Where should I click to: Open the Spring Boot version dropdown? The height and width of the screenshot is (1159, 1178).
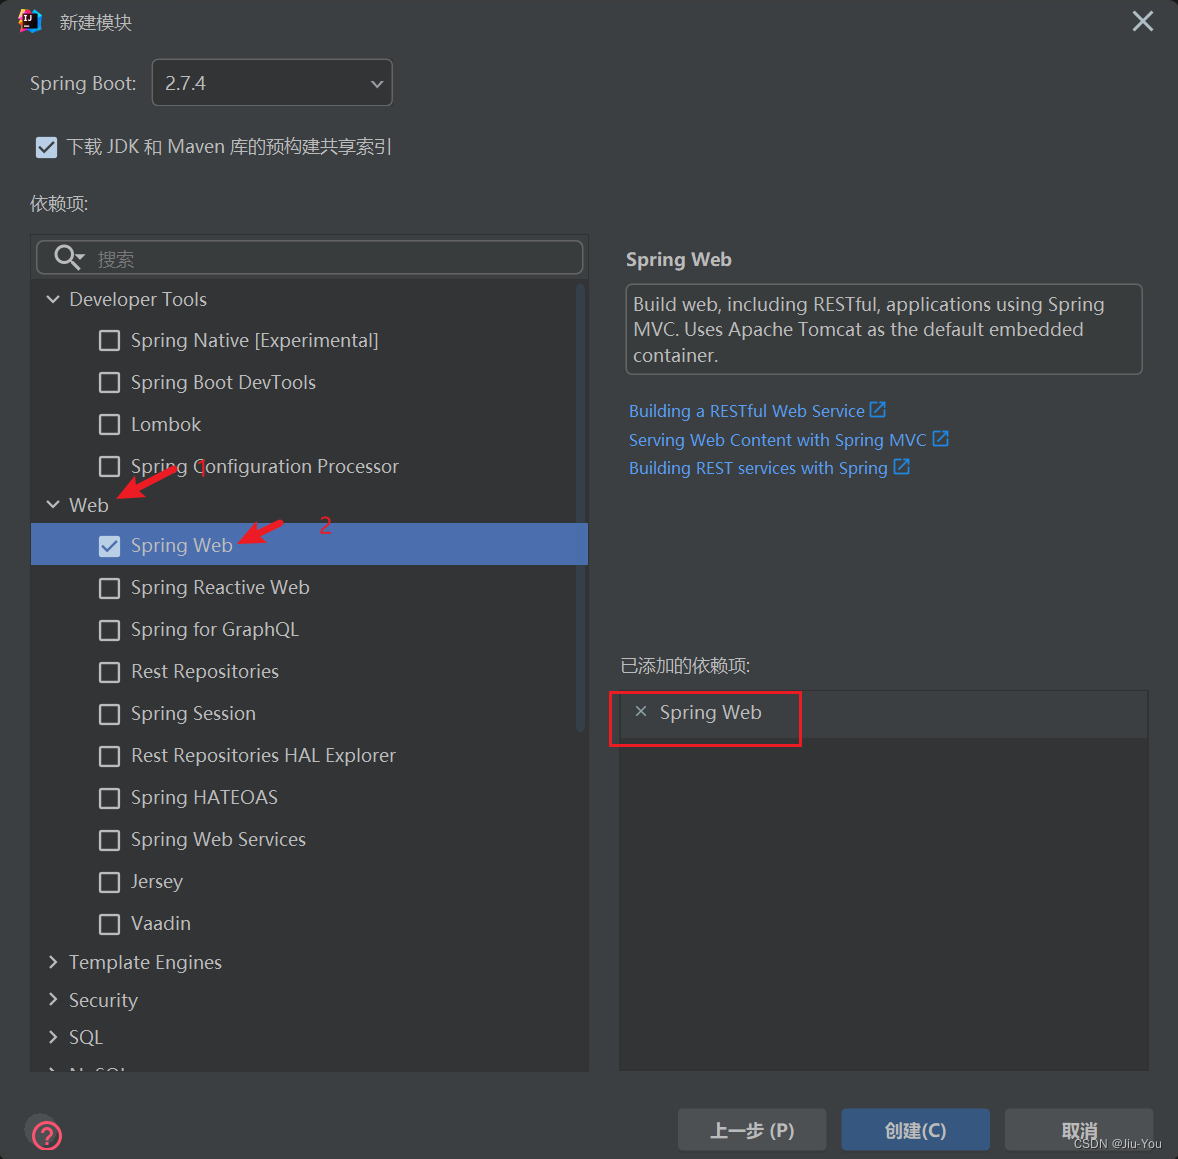[272, 83]
